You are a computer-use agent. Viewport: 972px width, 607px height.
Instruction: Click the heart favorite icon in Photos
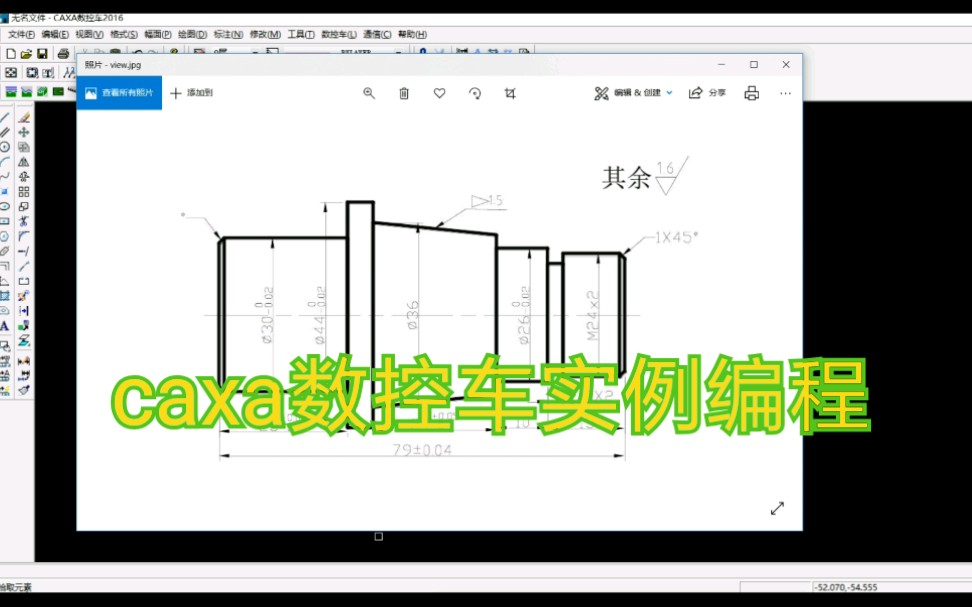pos(440,93)
